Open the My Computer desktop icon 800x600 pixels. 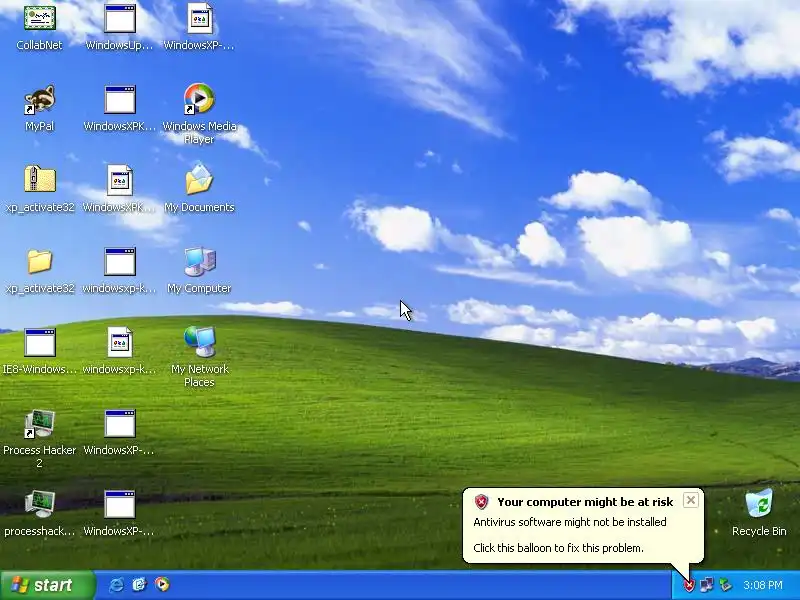click(x=199, y=261)
